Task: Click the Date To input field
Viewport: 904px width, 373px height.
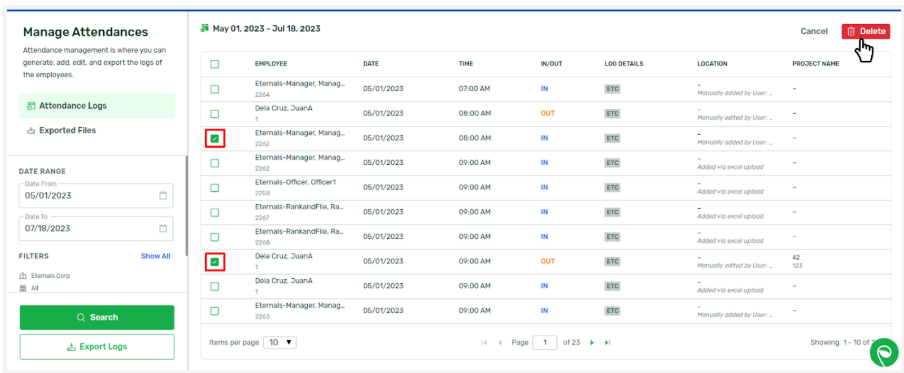Action: click(96, 228)
